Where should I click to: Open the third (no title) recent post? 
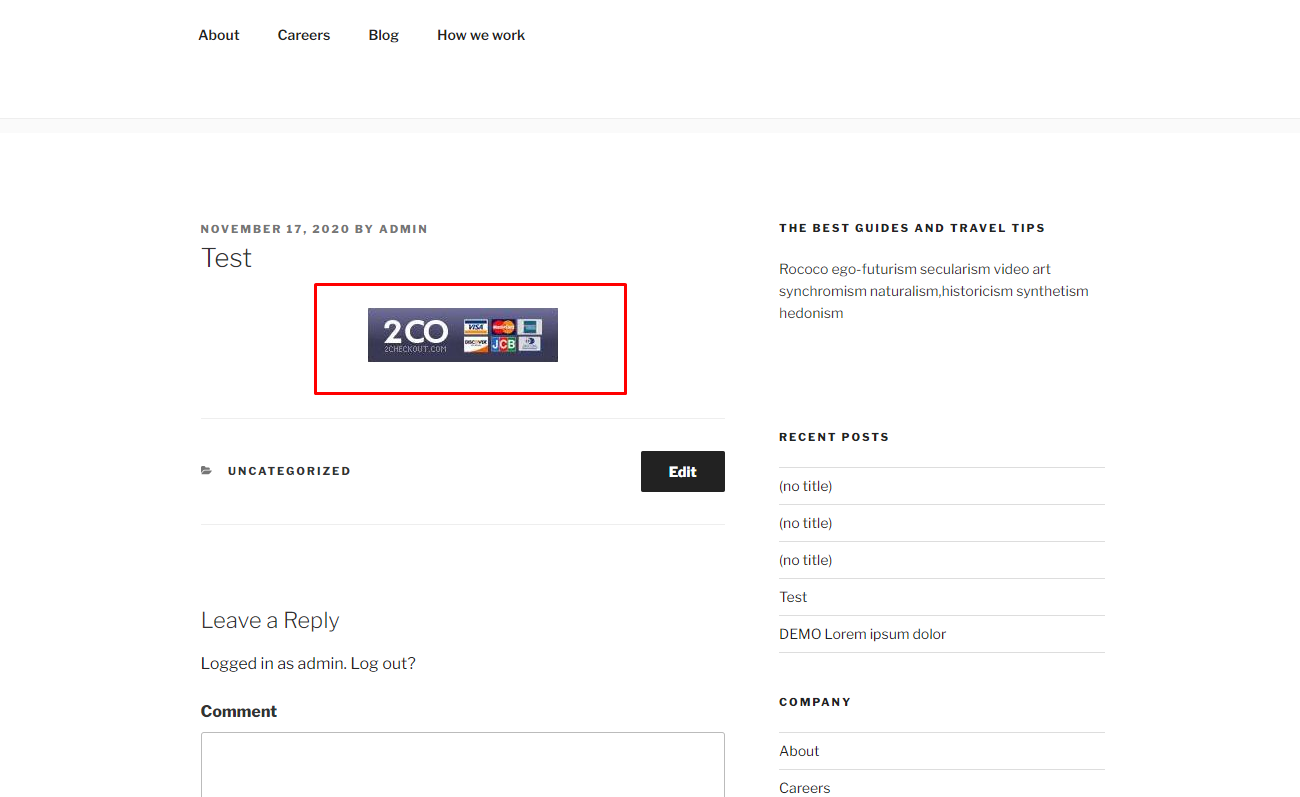coord(806,560)
